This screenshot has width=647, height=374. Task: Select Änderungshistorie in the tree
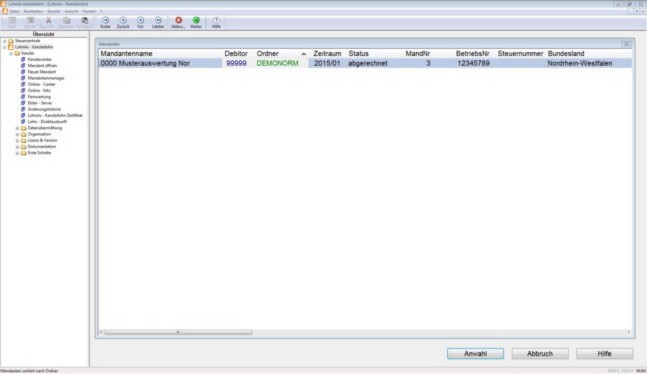pos(44,109)
